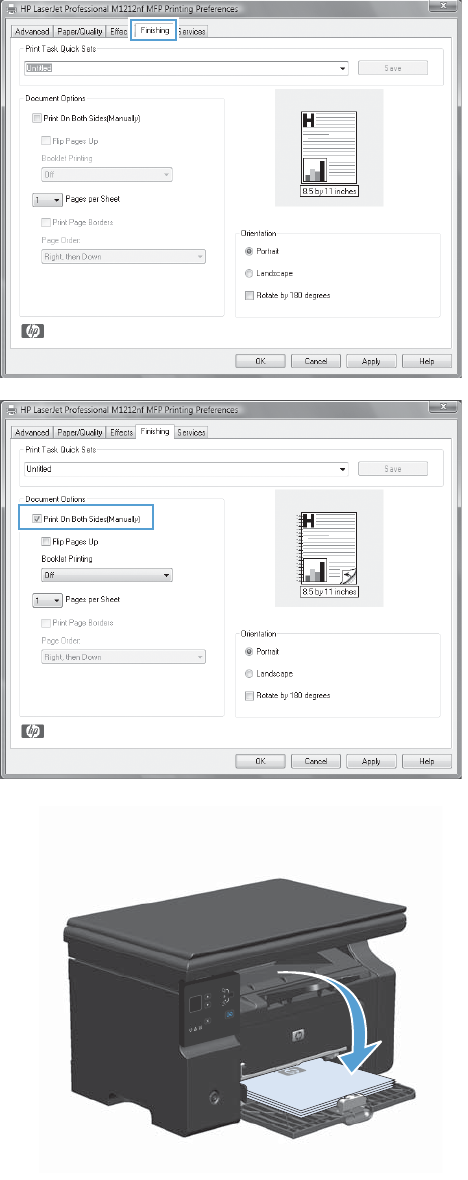Open Pages per Sheet dropdown in lower dialog
The height and width of the screenshot is (1180, 468).
click(47, 601)
